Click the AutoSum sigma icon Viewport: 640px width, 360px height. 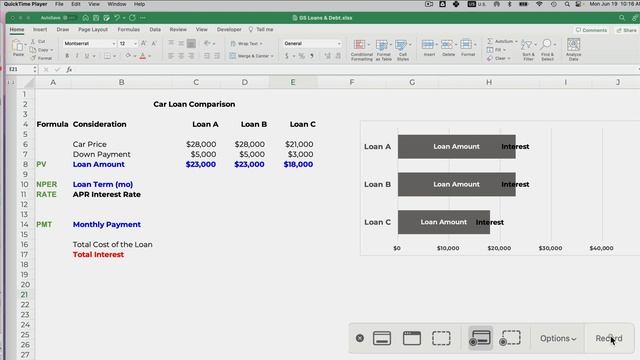pyautogui.click(x=490, y=41)
